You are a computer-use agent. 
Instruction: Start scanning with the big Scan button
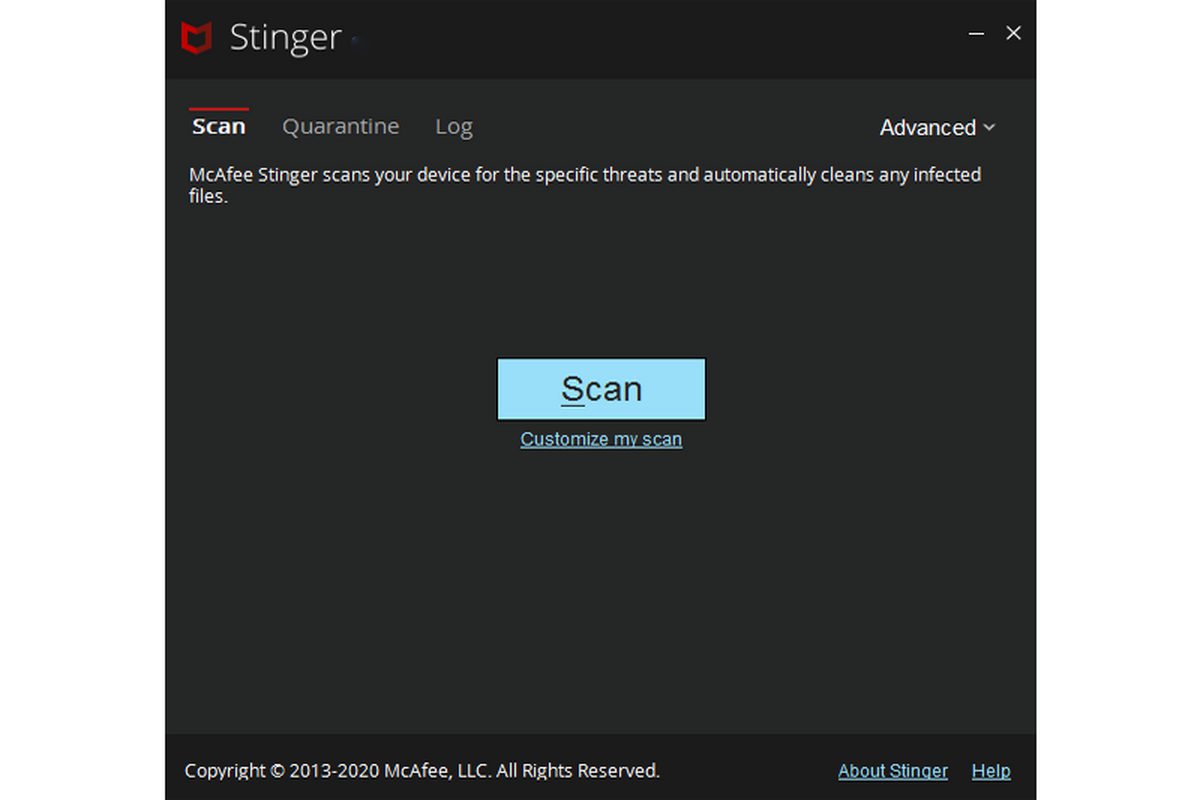point(601,389)
